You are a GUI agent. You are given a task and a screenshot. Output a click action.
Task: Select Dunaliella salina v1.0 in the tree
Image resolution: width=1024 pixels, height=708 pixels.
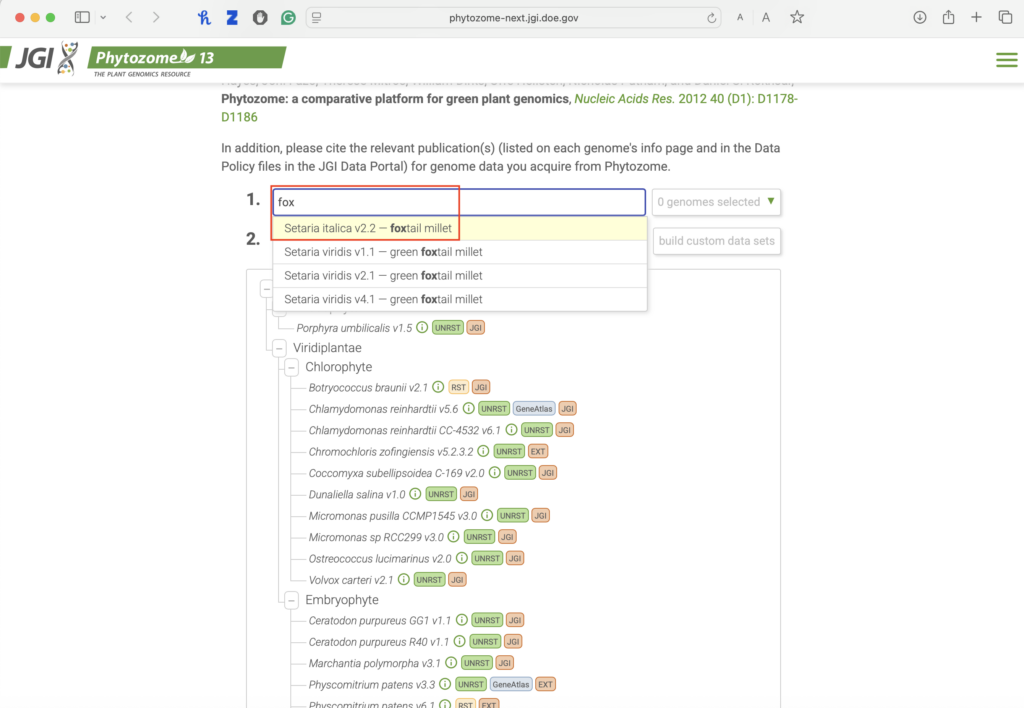(x=357, y=494)
